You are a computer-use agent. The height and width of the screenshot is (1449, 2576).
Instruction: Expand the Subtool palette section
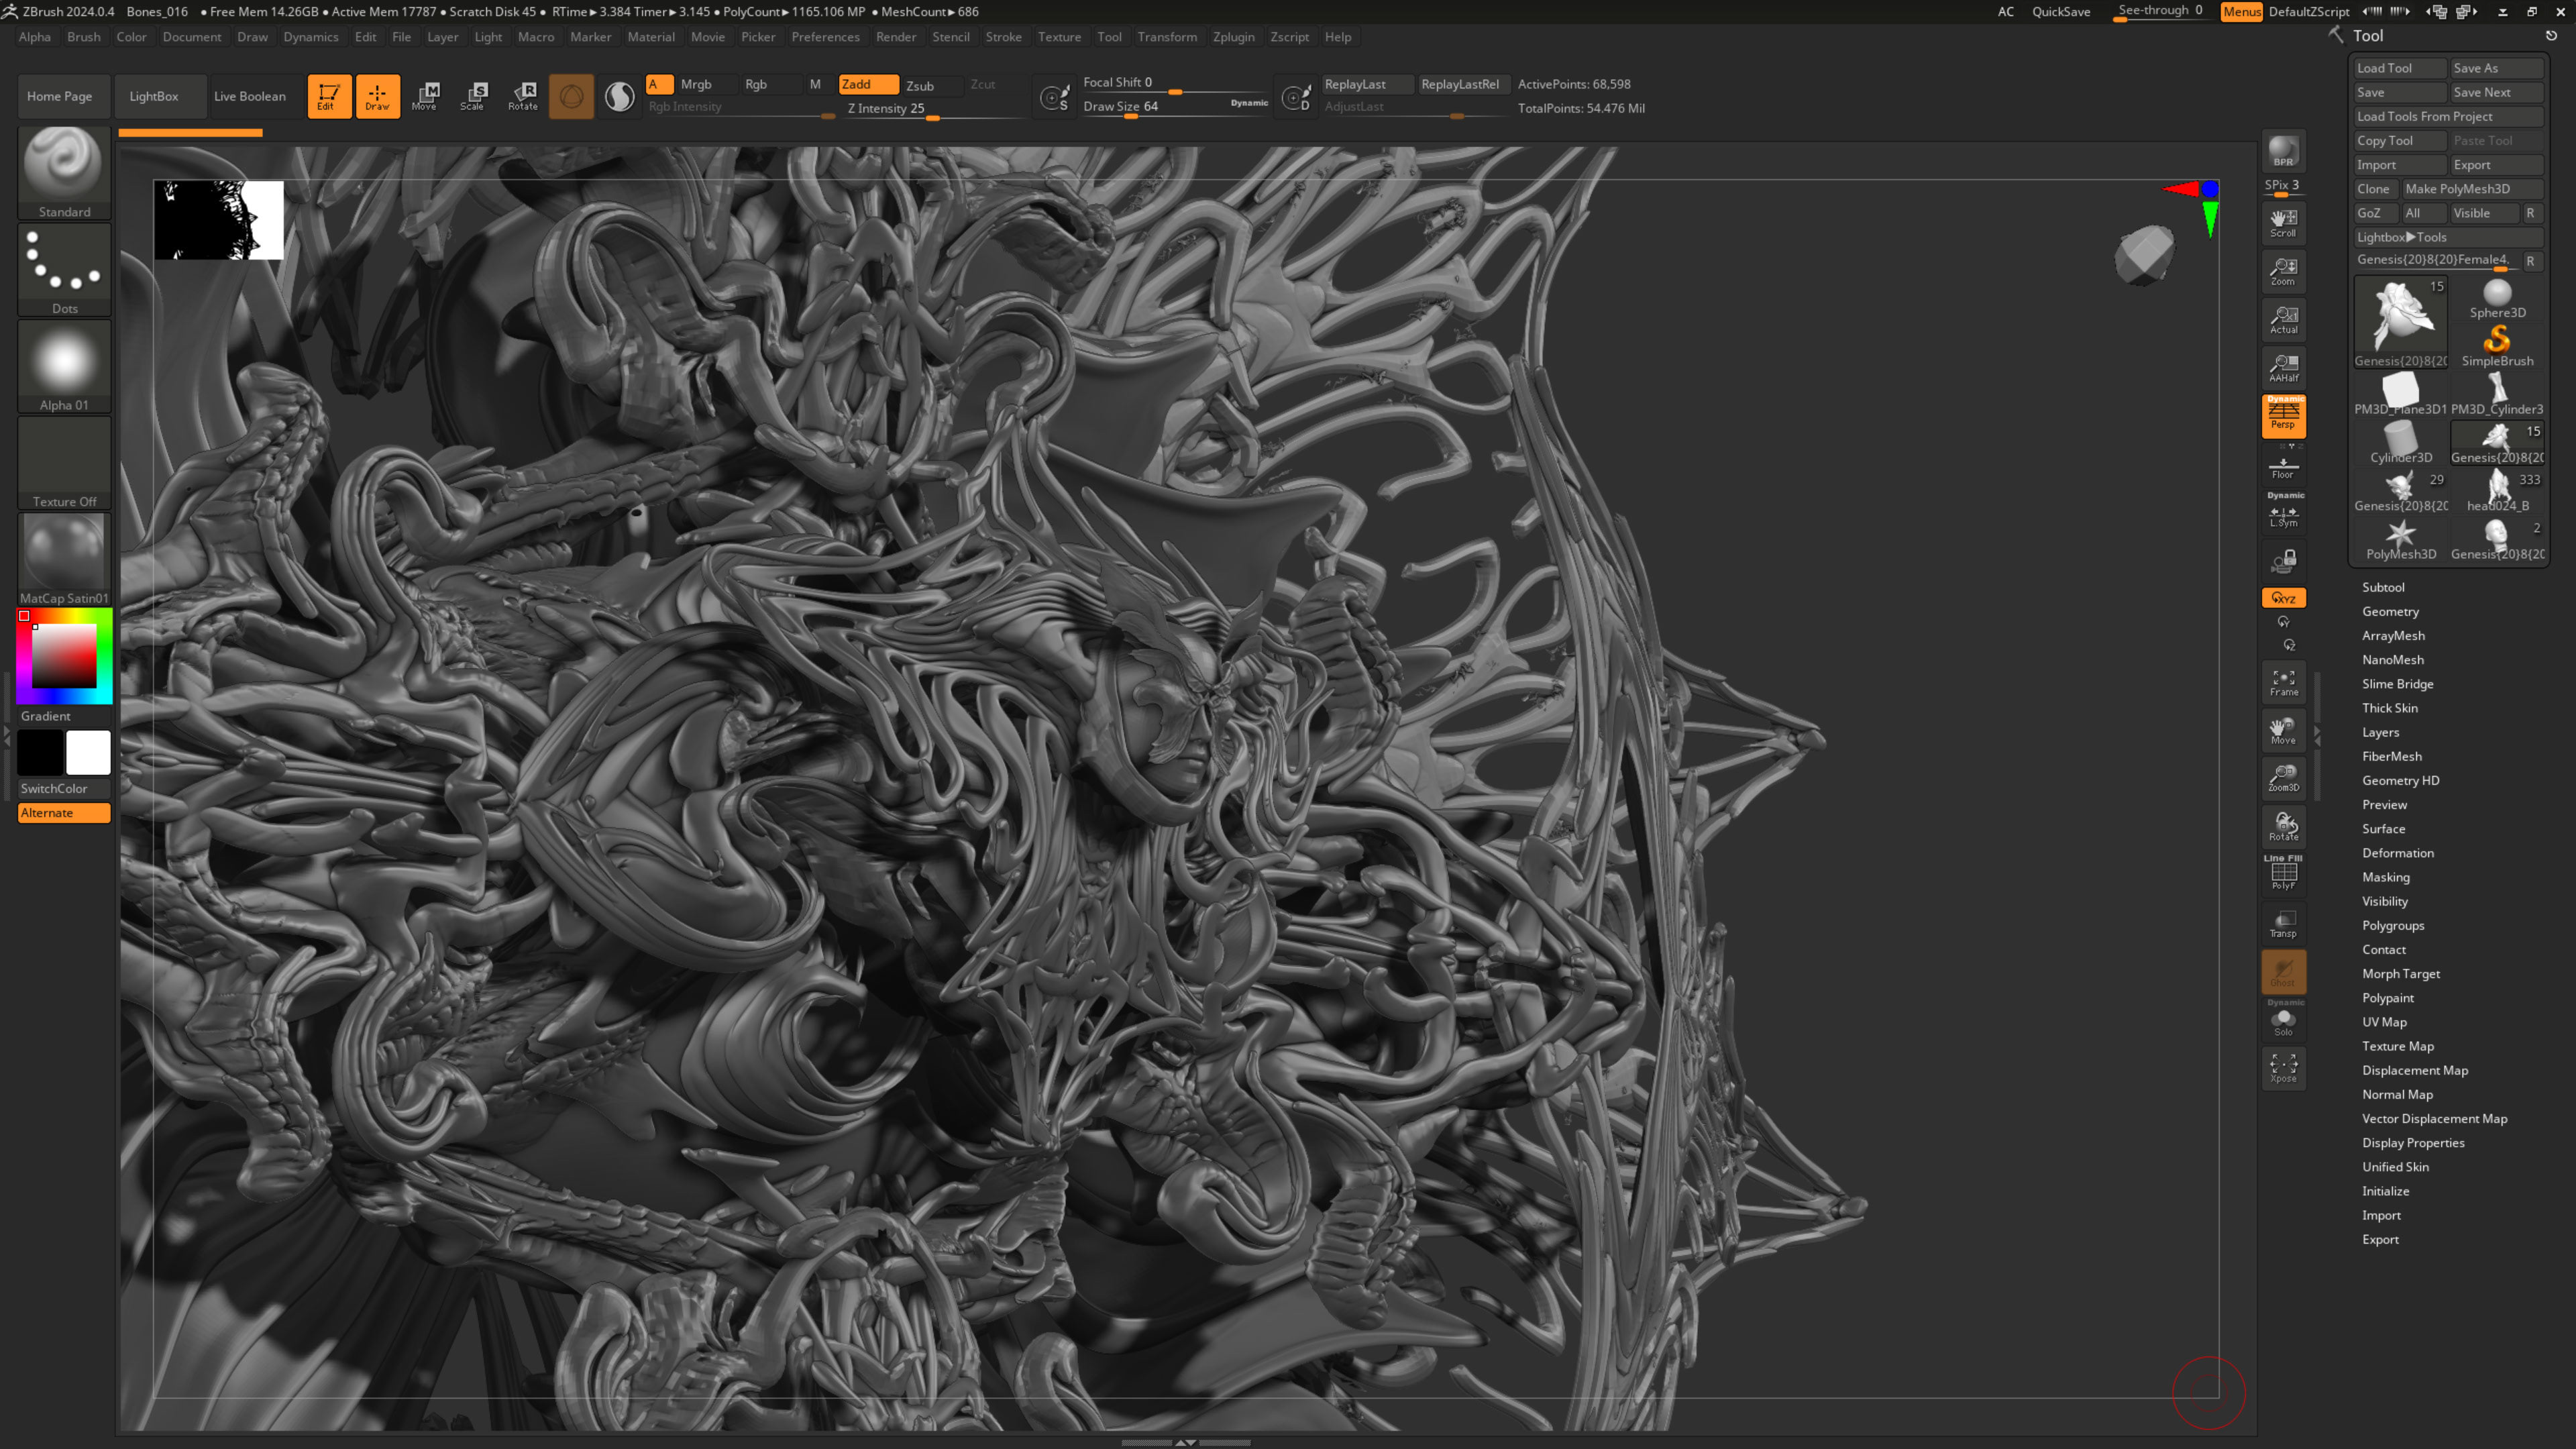click(x=2383, y=587)
